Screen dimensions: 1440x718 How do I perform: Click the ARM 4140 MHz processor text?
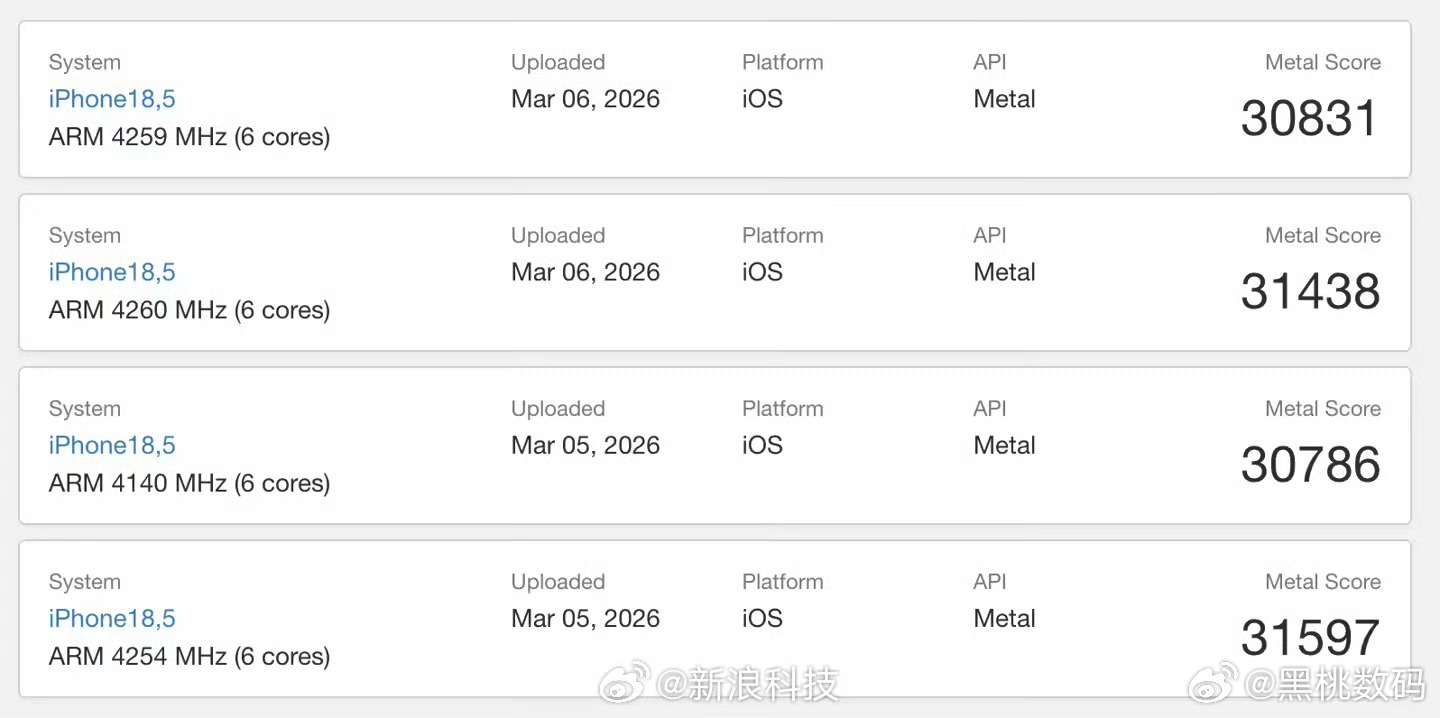click(x=189, y=483)
